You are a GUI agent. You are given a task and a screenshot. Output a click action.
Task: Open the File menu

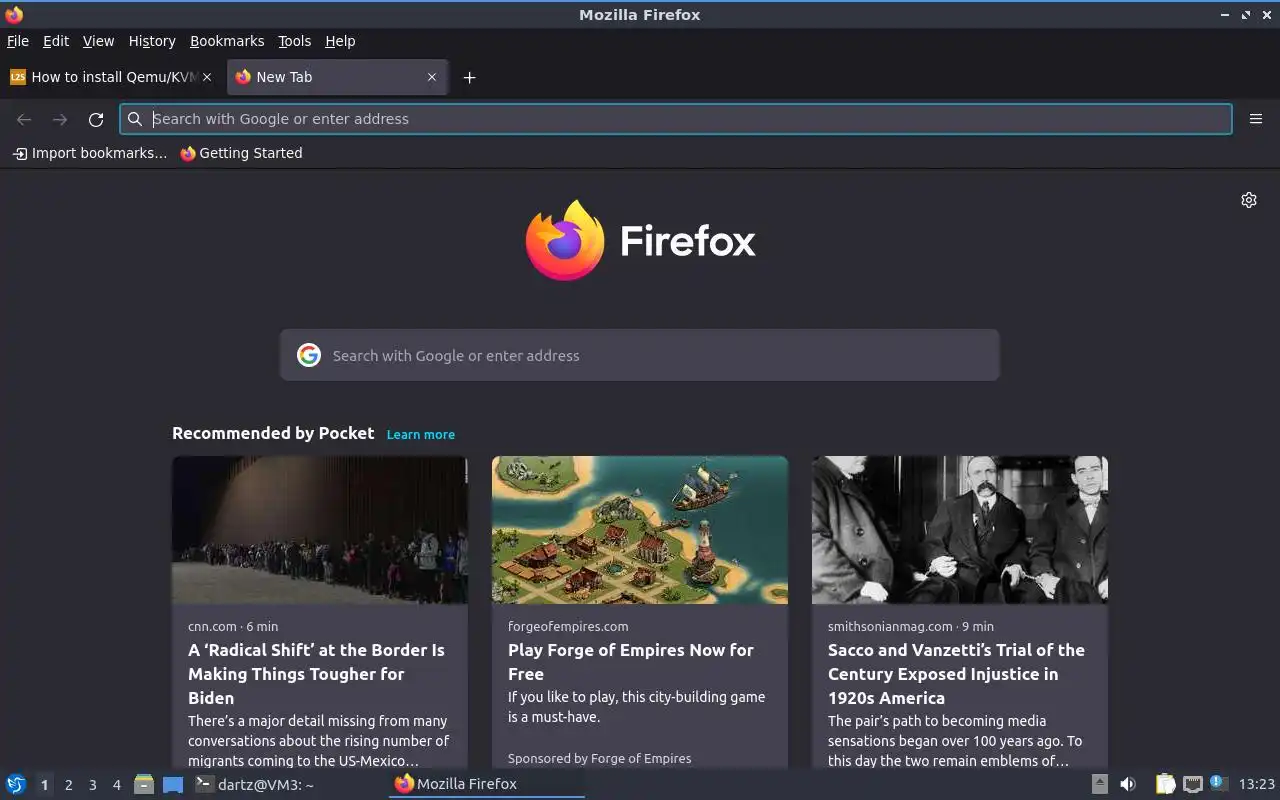point(18,41)
